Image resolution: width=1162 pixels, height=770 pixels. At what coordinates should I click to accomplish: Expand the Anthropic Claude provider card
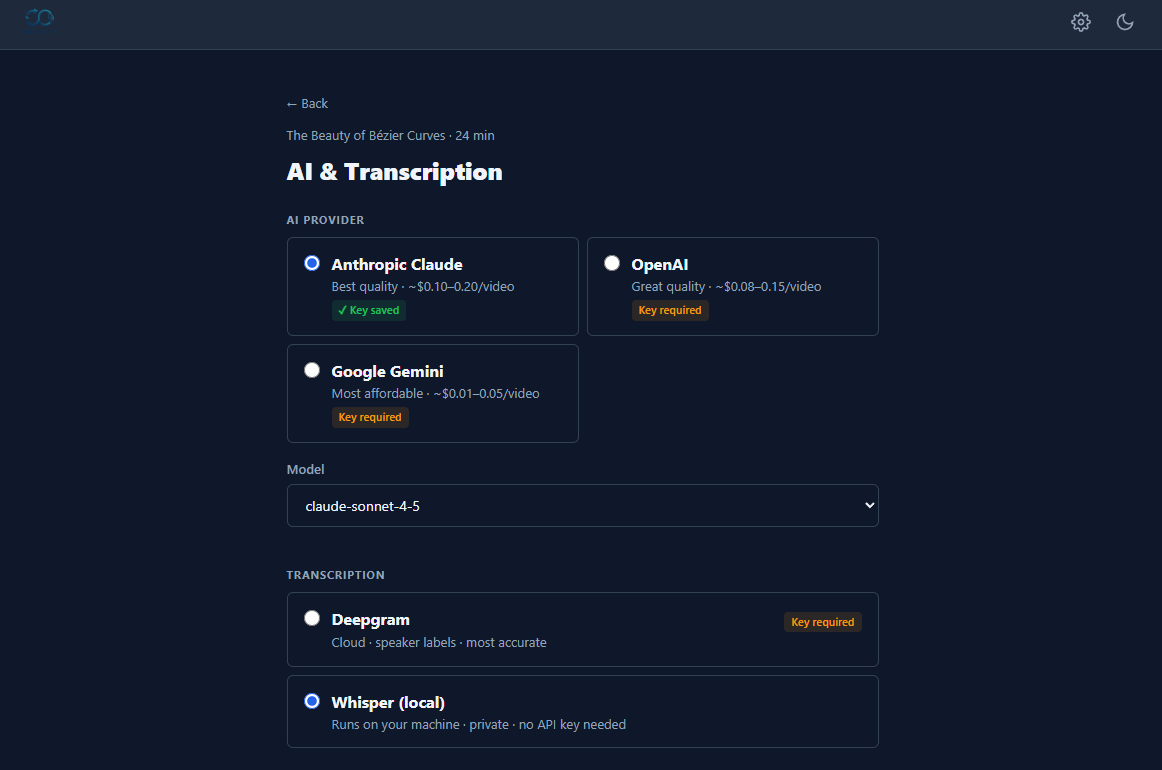432,286
